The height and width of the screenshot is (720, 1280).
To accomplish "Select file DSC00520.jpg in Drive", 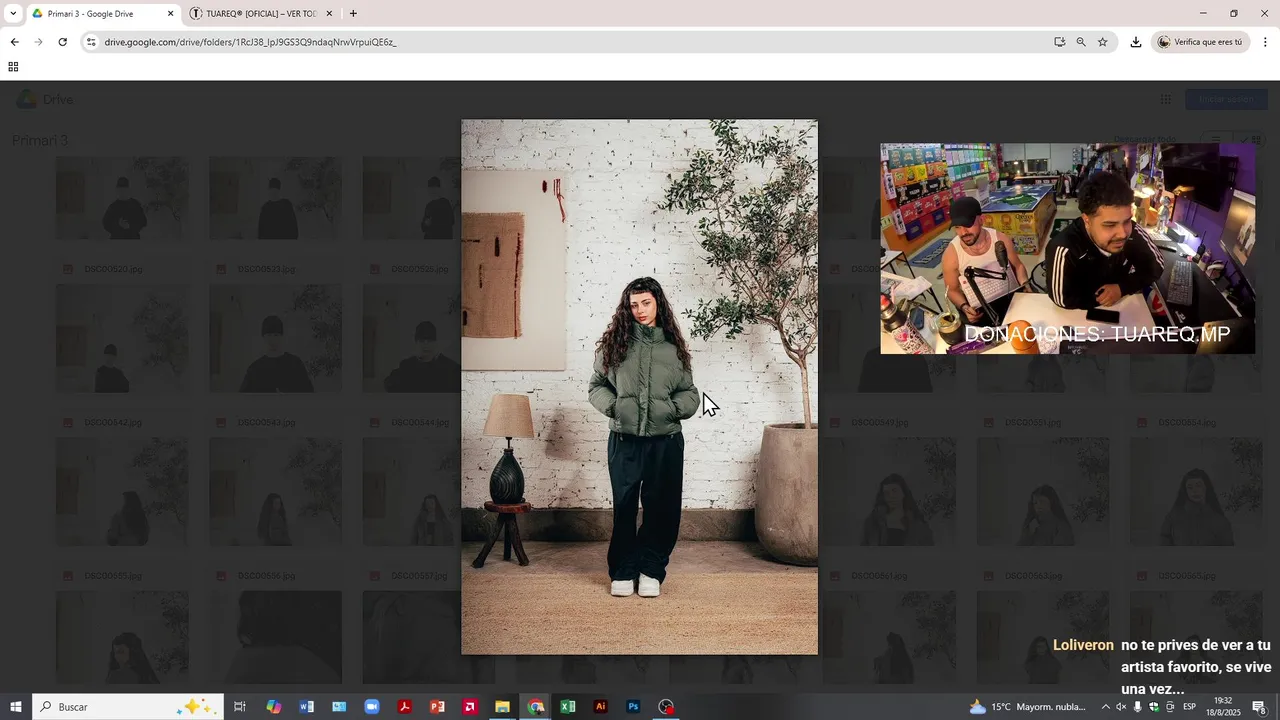I will tap(112, 269).
